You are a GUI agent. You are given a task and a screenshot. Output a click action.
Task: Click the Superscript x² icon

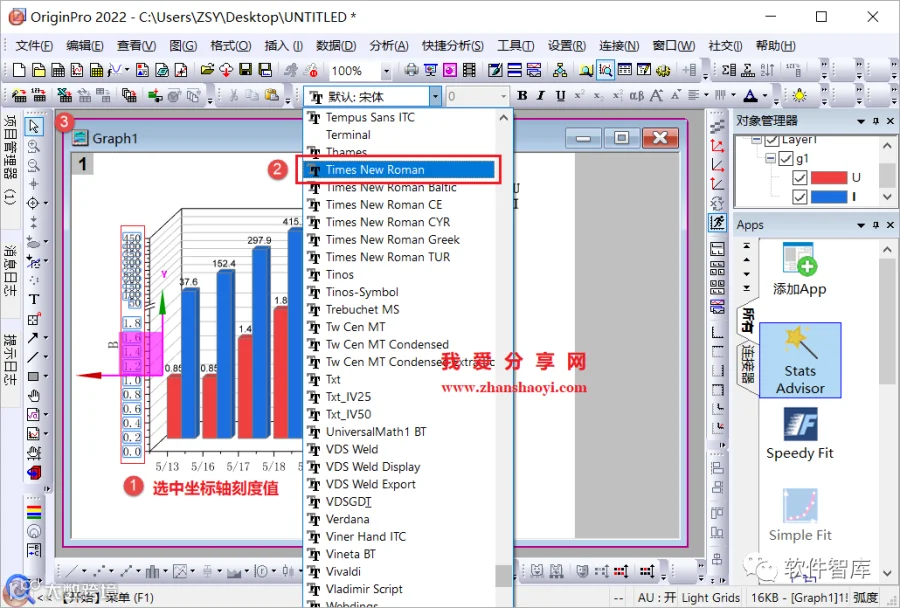tap(579, 96)
